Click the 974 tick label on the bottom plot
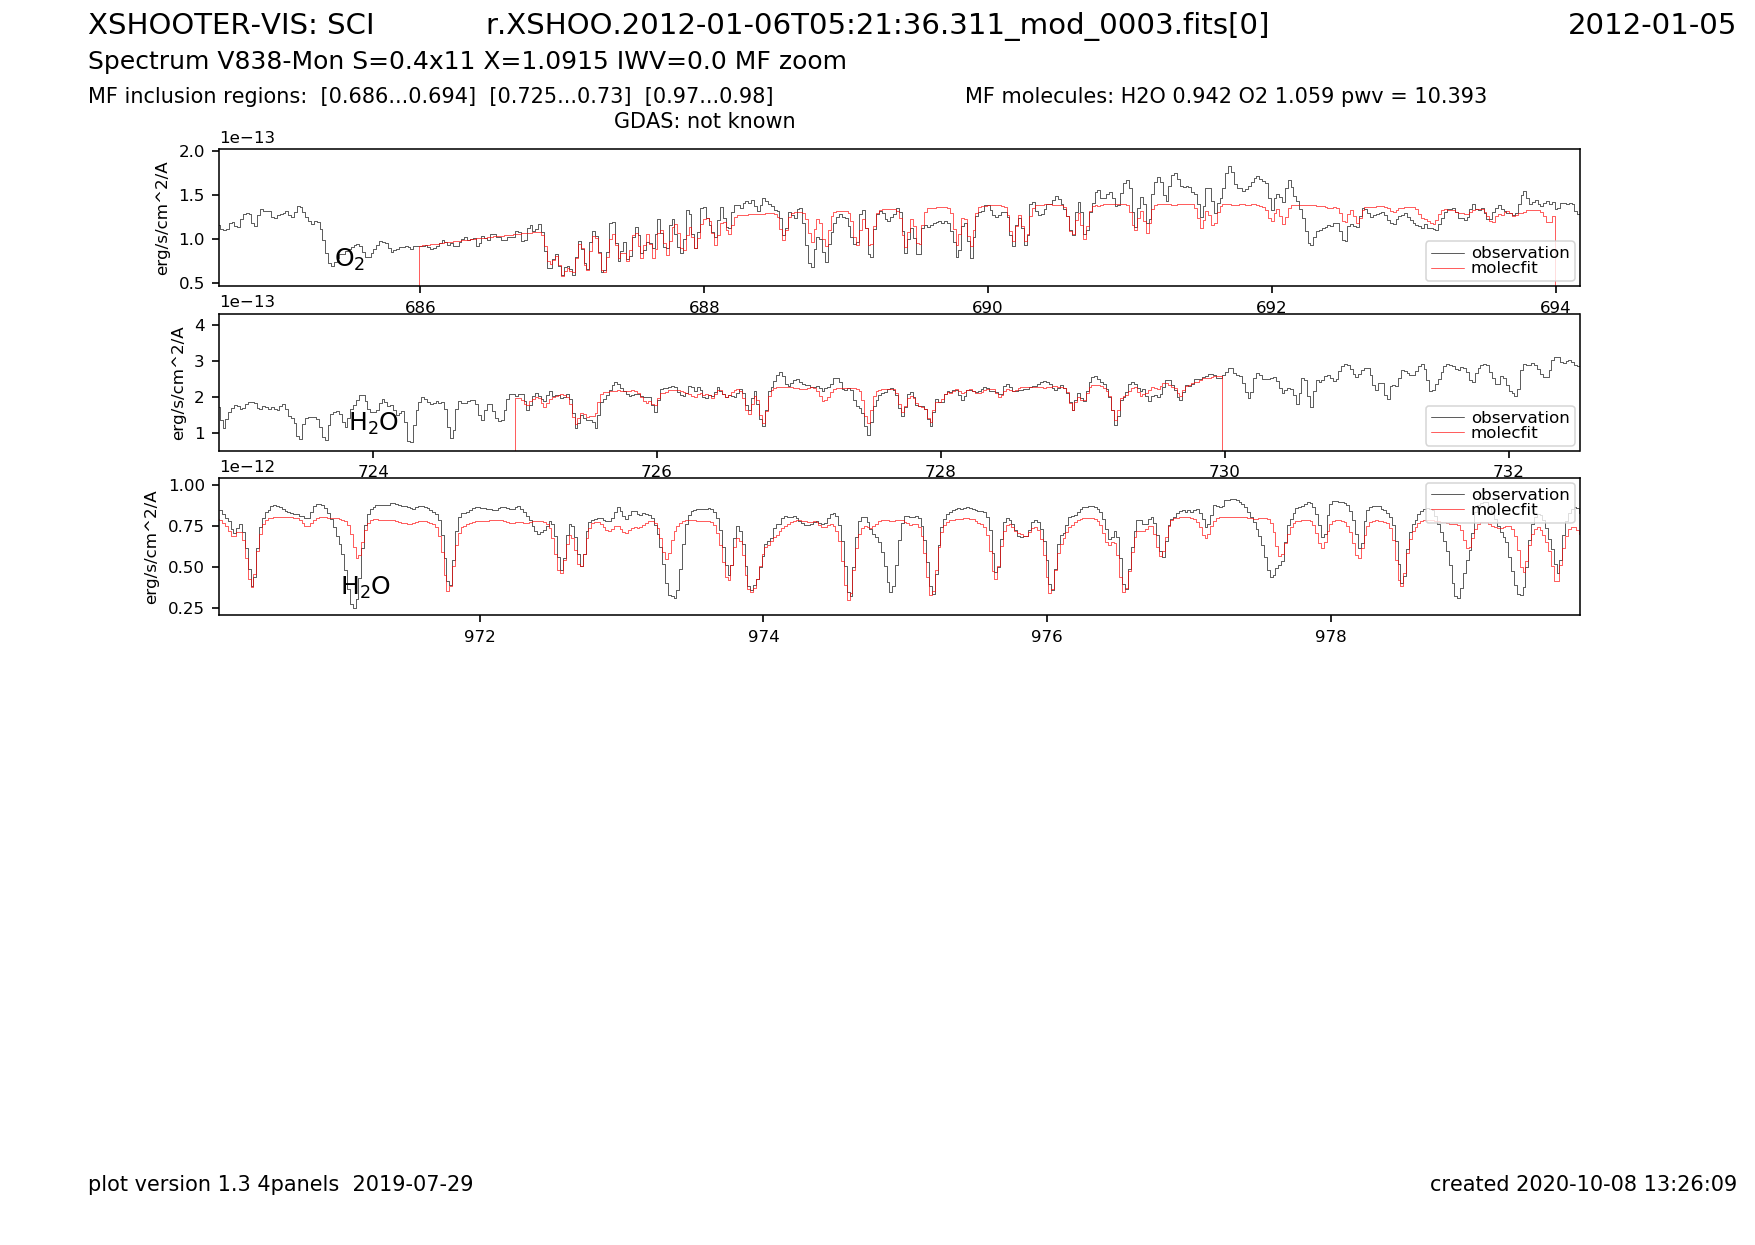 point(763,636)
